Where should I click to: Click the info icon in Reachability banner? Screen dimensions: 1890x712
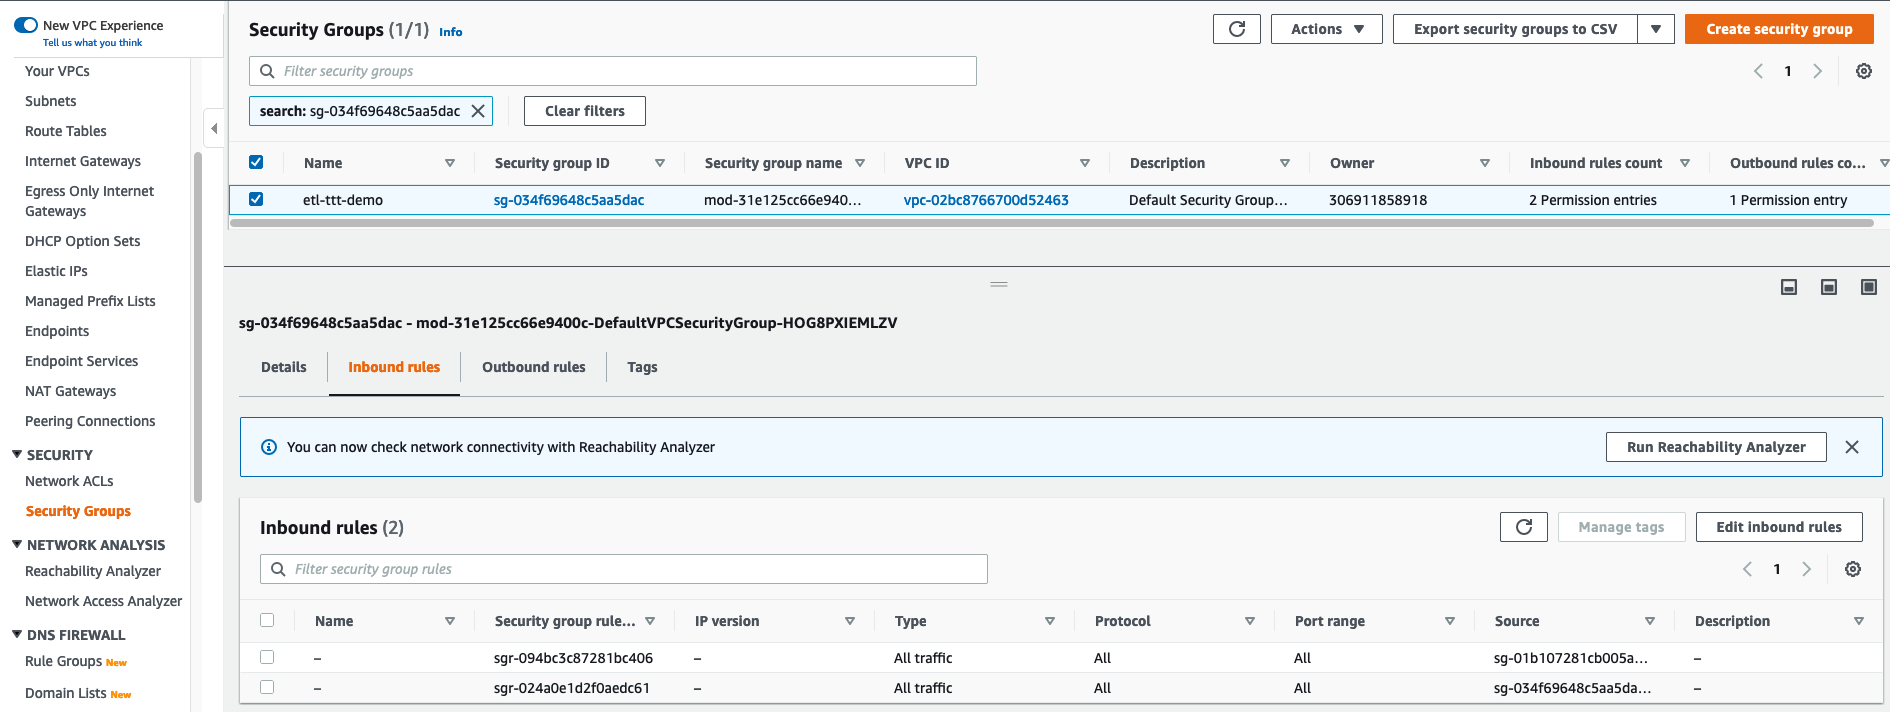click(269, 447)
